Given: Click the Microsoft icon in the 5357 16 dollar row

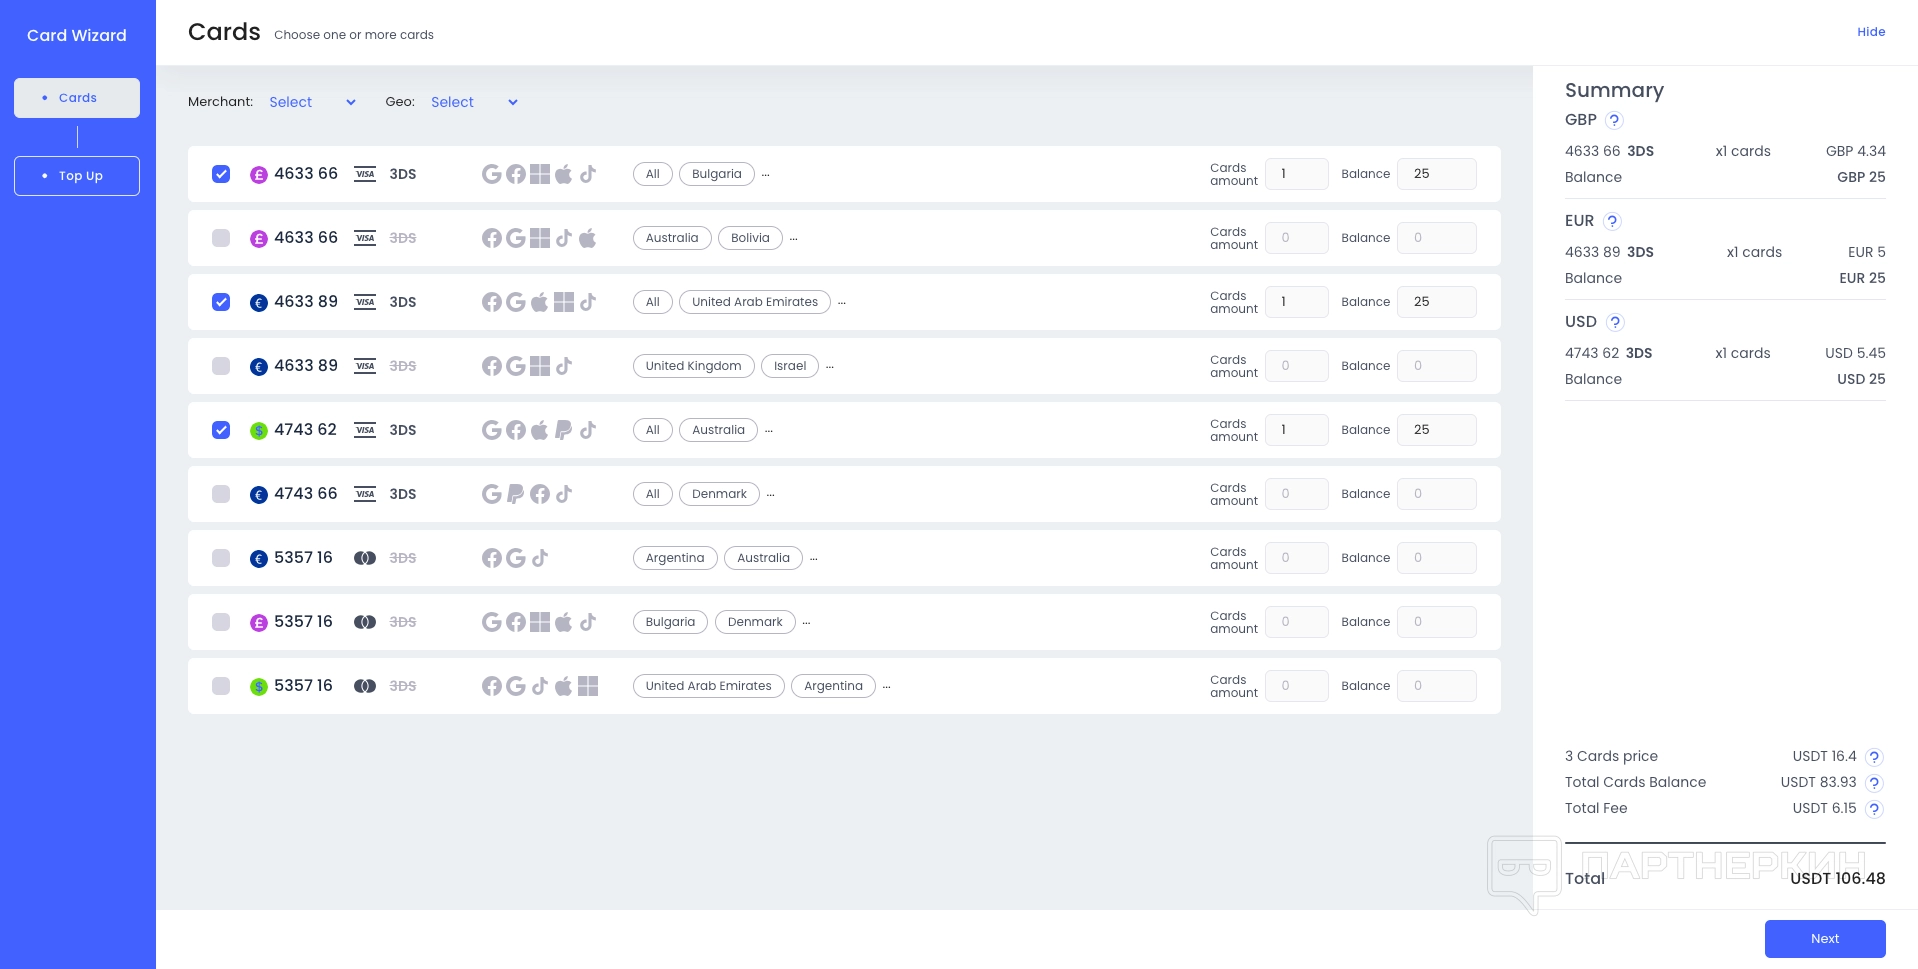Looking at the screenshot, I should pyautogui.click(x=588, y=686).
